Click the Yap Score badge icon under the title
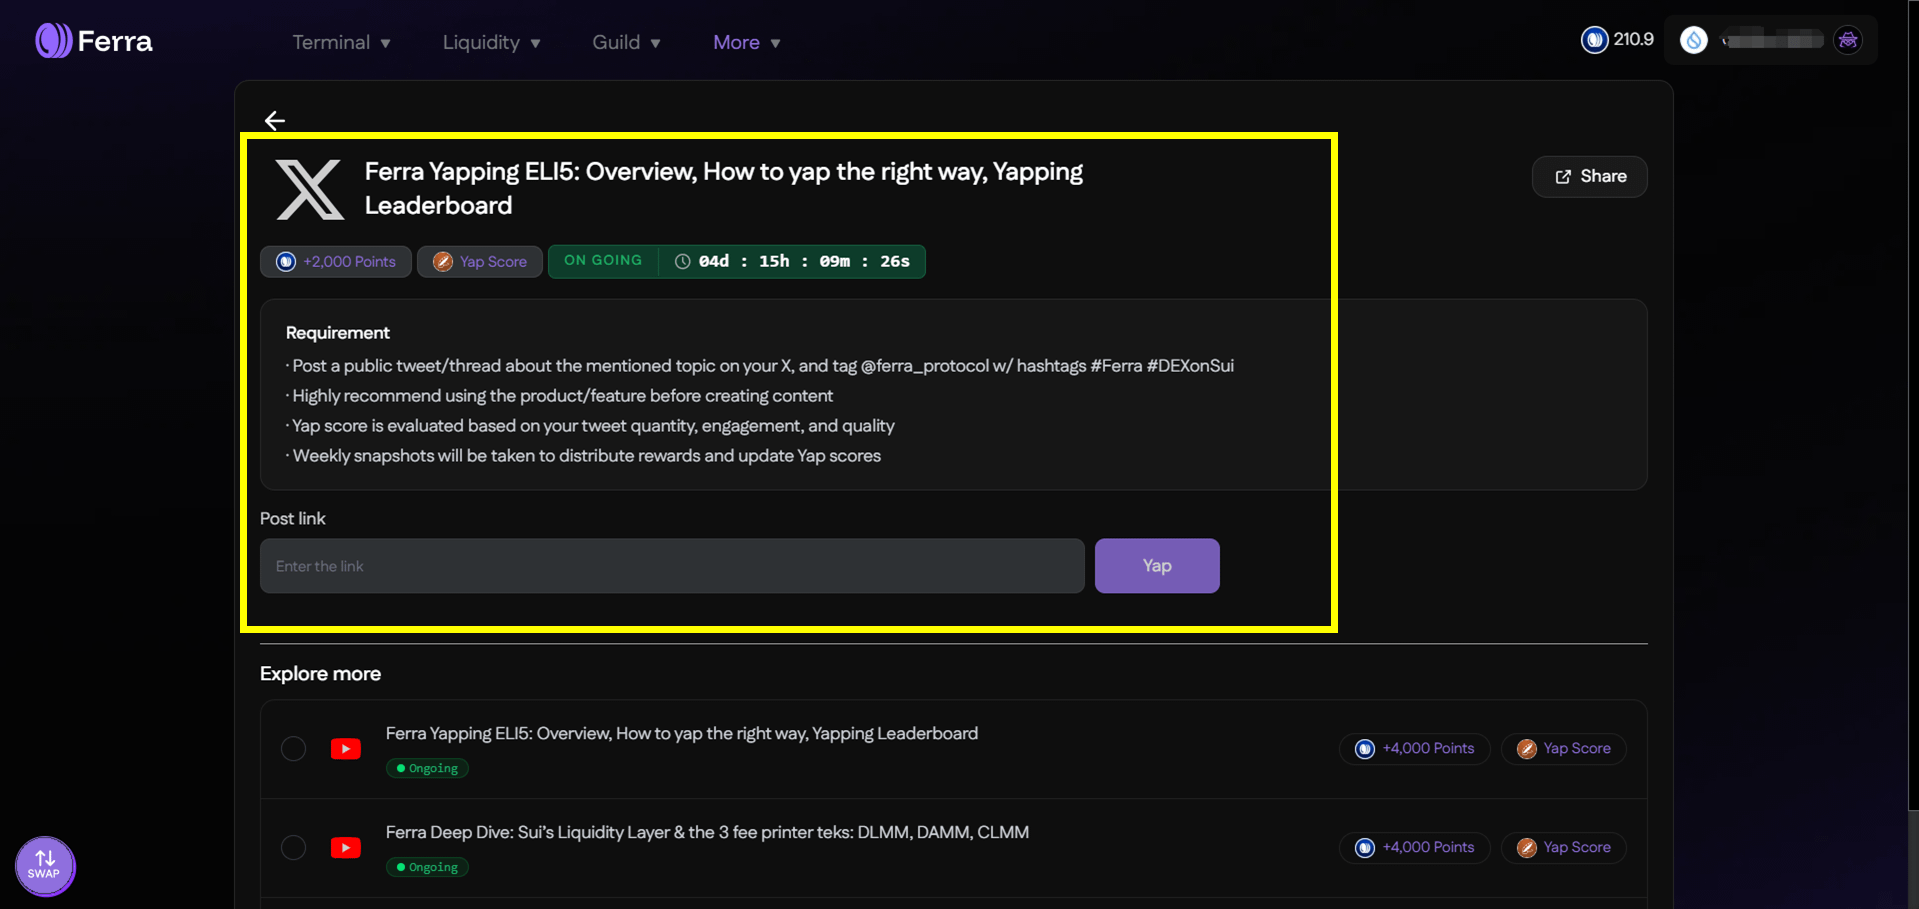This screenshot has width=1919, height=909. coord(443,262)
